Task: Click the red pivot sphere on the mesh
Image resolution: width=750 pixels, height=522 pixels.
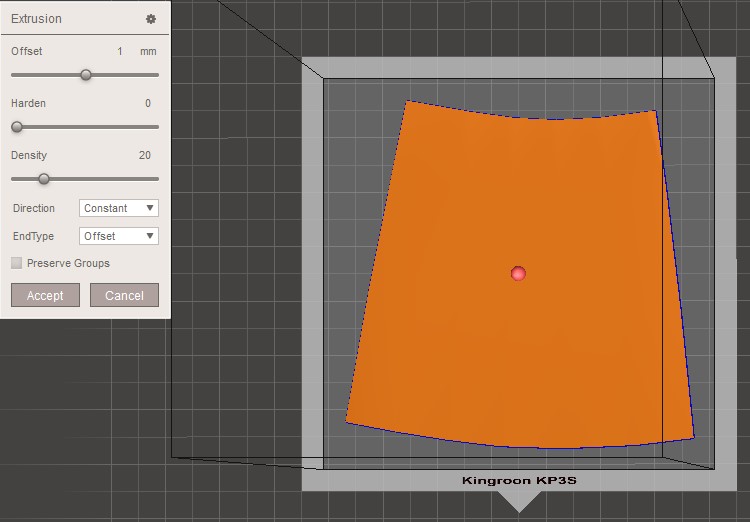Action: click(518, 274)
